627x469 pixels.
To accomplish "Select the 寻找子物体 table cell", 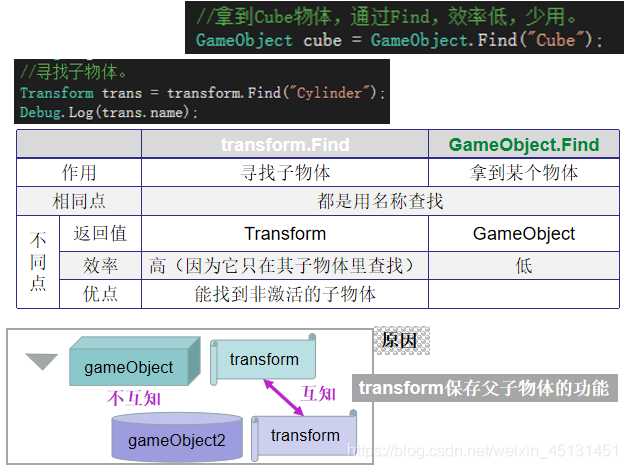I will tap(285, 173).
